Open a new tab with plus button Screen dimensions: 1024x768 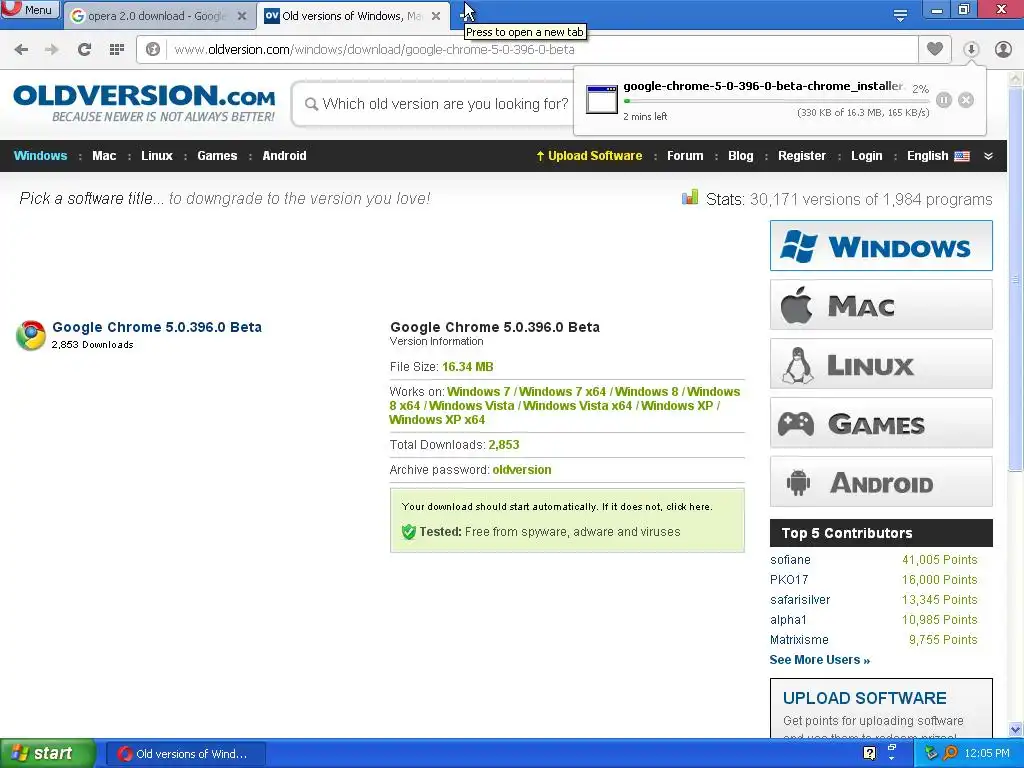(465, 14)
